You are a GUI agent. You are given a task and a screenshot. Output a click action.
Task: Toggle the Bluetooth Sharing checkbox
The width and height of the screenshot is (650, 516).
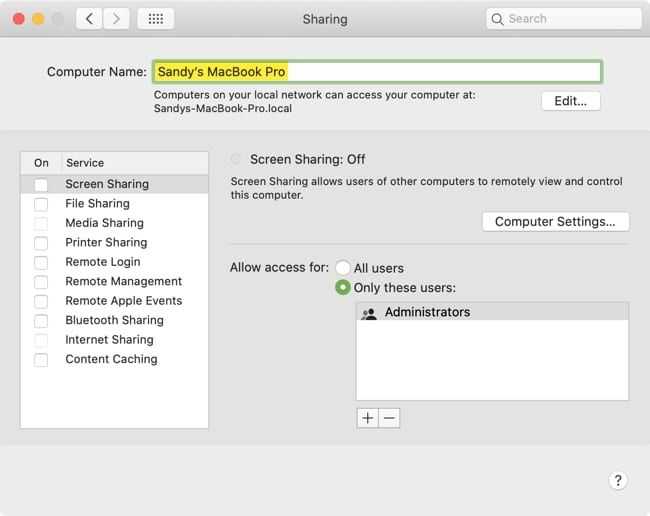41,321
